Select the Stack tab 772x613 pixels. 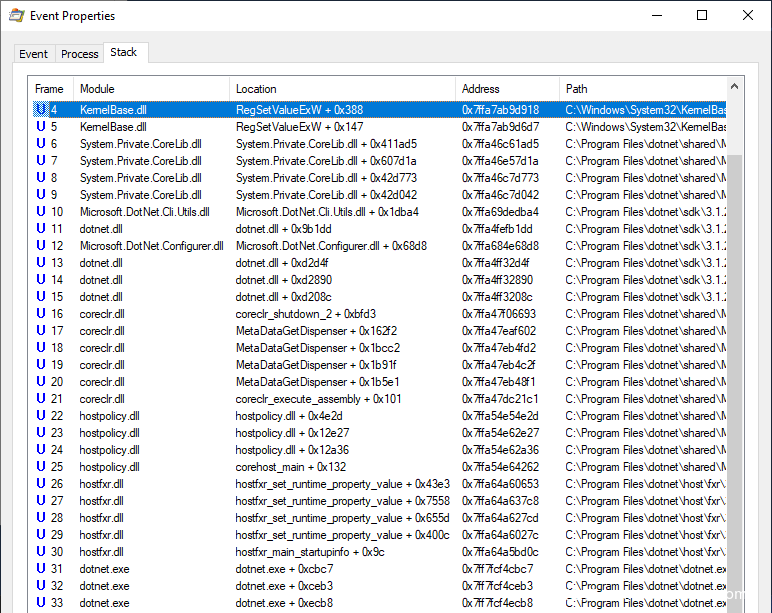tap(124, 52)
